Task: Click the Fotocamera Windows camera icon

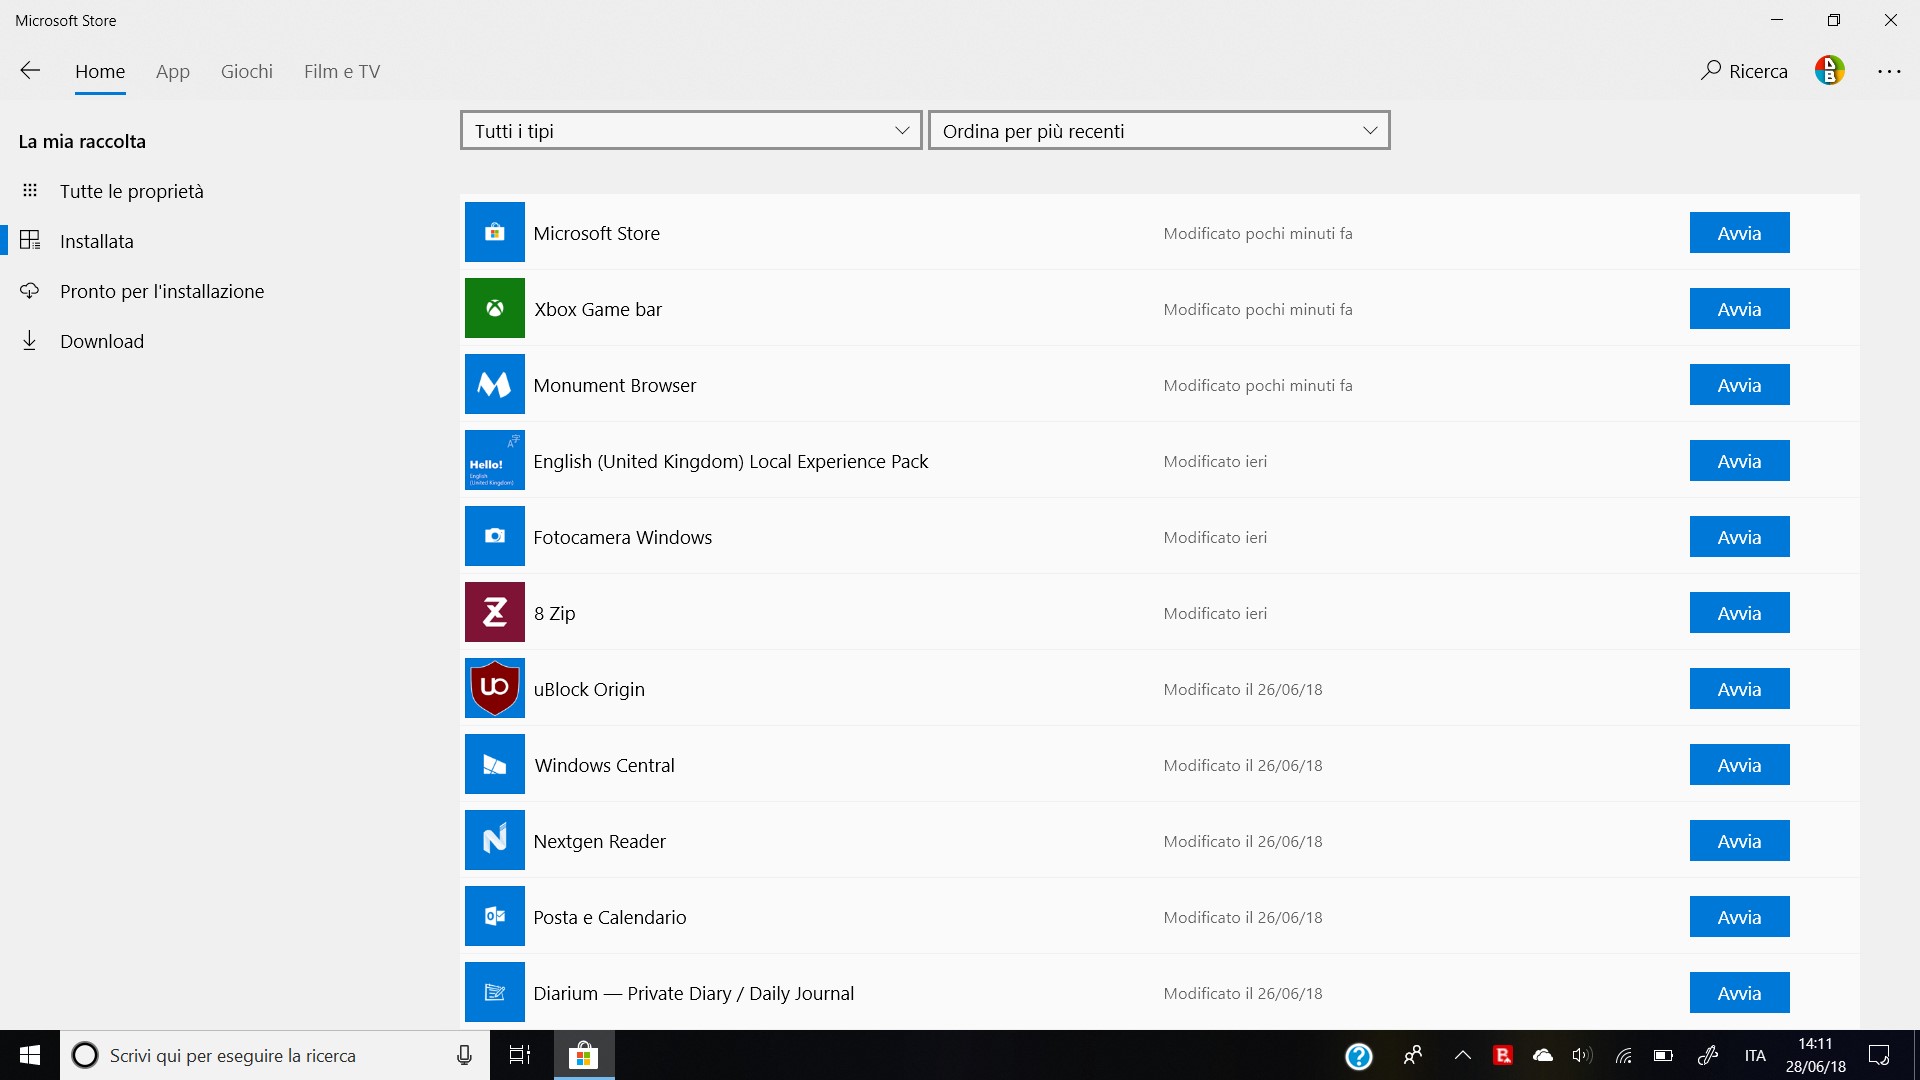Action: click(494, 536)
